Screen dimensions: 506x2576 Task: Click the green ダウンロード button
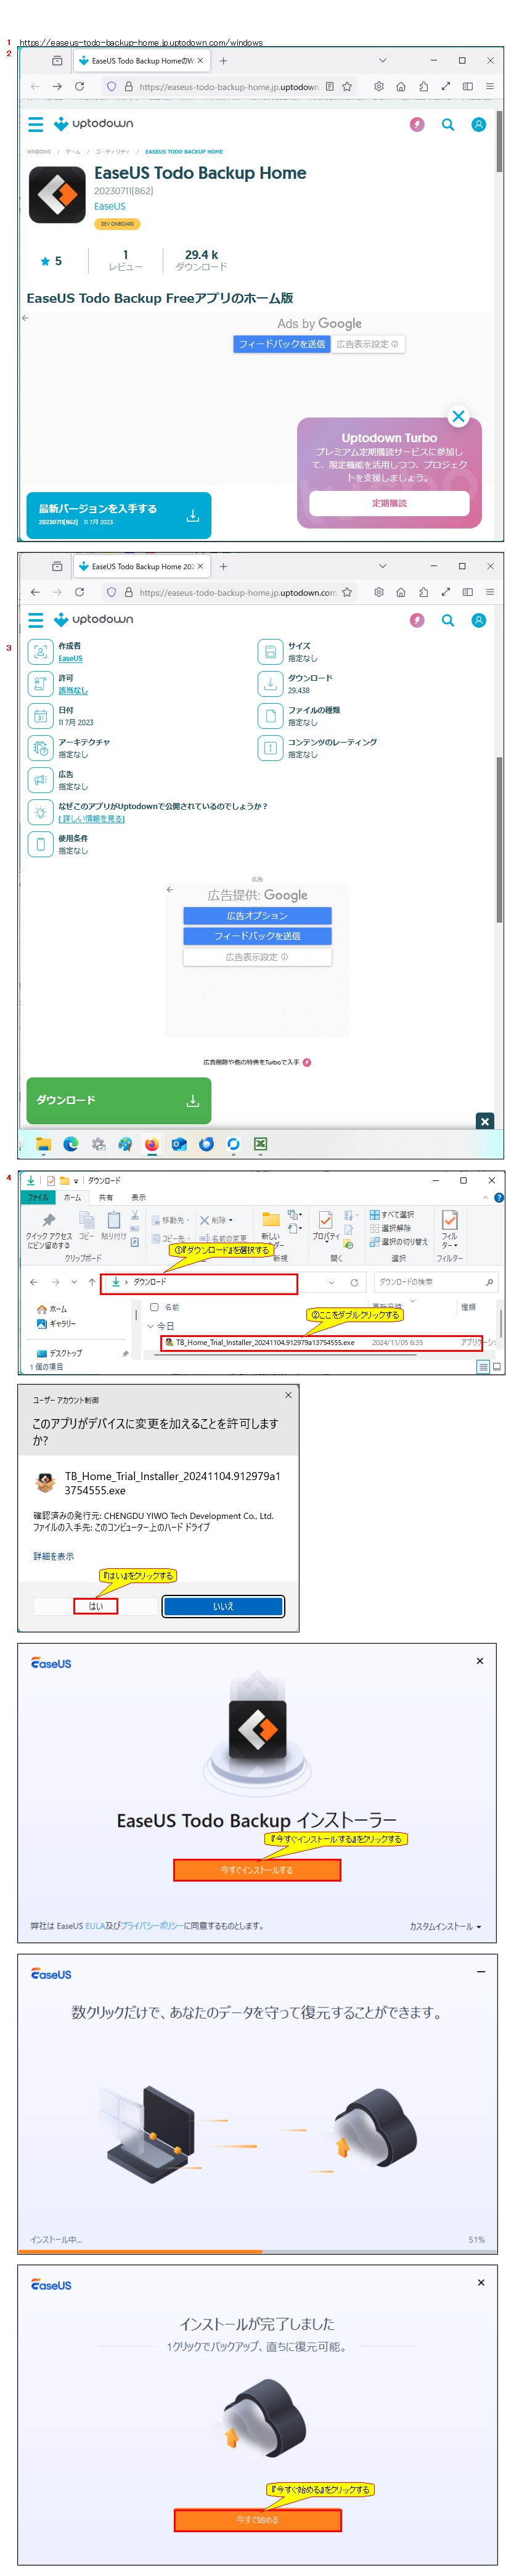point(118,1100)
